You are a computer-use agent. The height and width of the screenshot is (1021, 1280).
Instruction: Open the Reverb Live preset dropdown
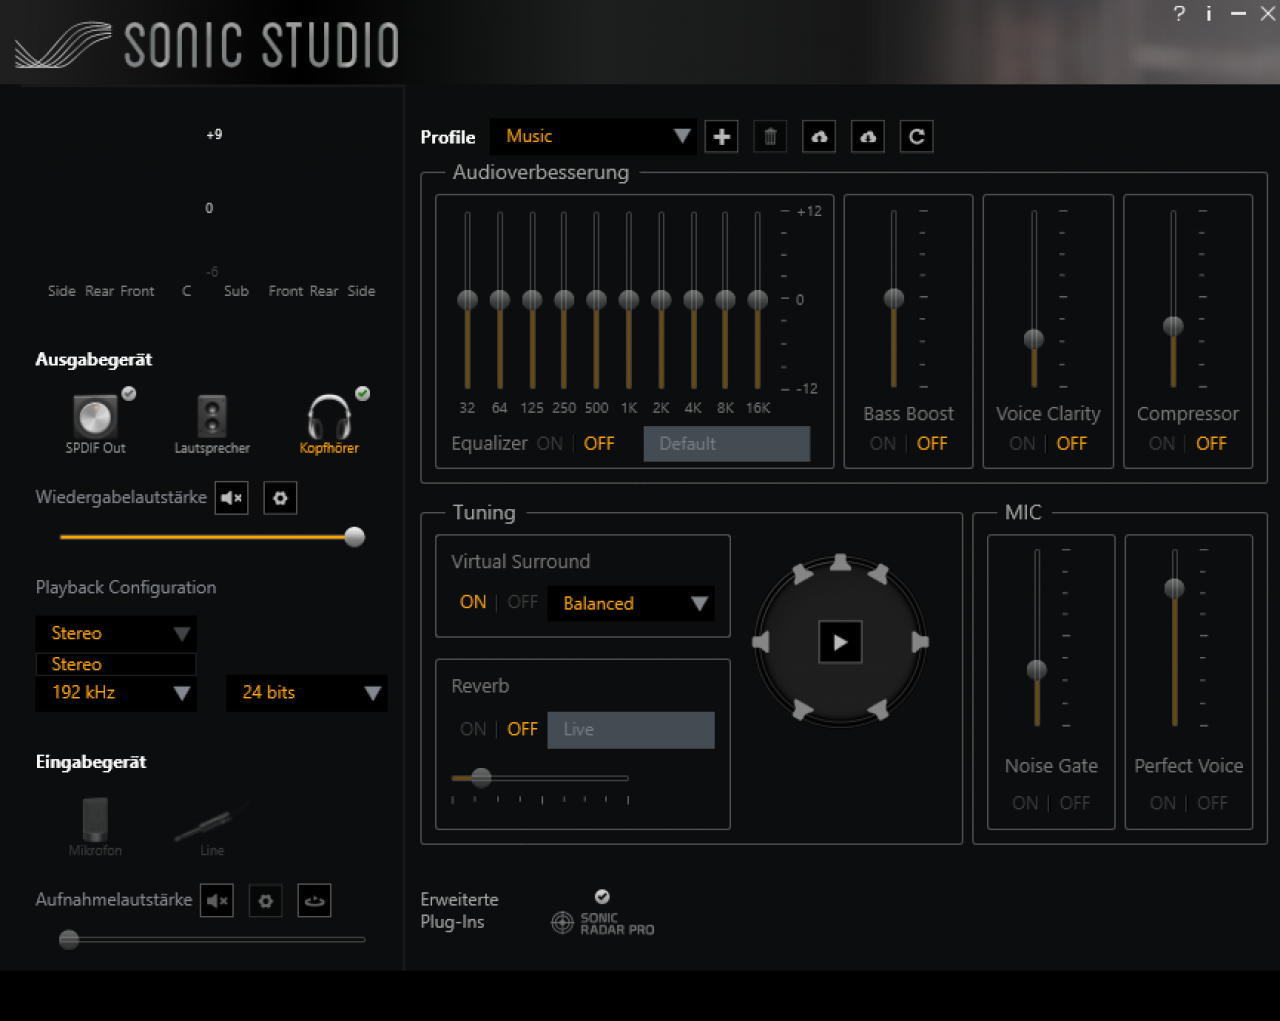click(631, 730)
